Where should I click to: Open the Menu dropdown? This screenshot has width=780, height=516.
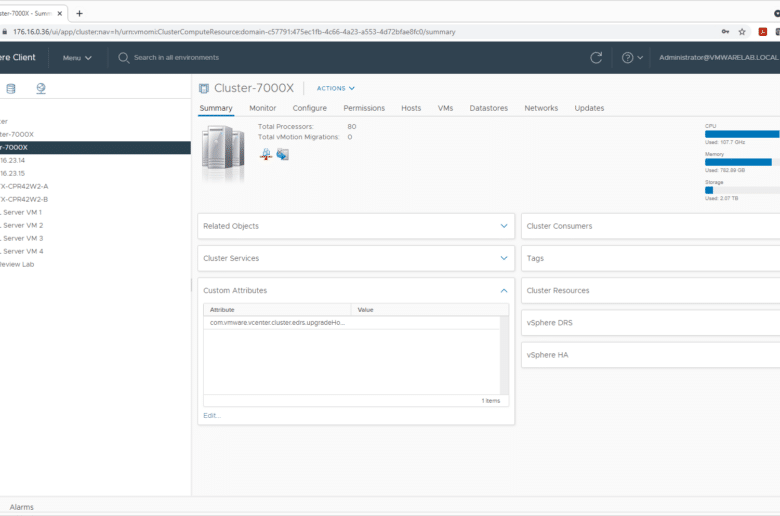coord(77,58)
